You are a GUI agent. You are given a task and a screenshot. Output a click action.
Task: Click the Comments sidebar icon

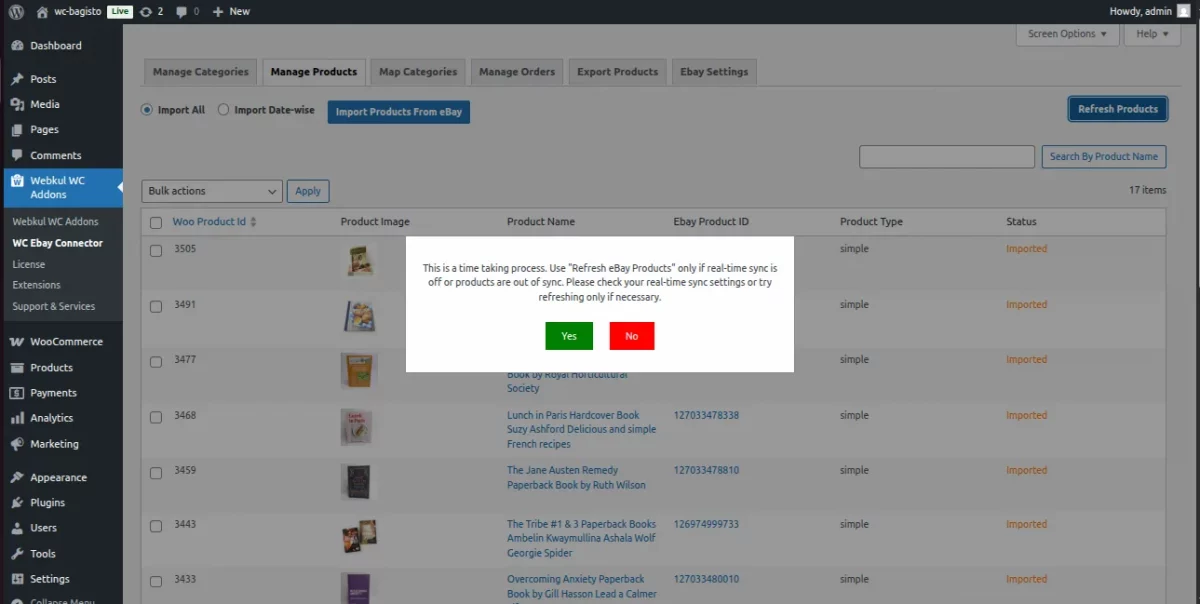(x=17, y=155)
